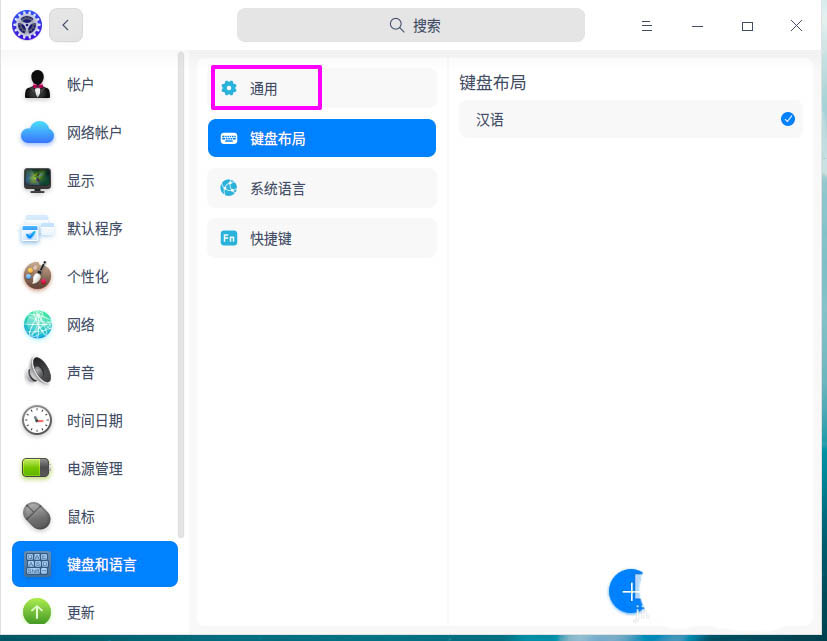Select the 网络 network globe icon

click(x=37, y=325)
